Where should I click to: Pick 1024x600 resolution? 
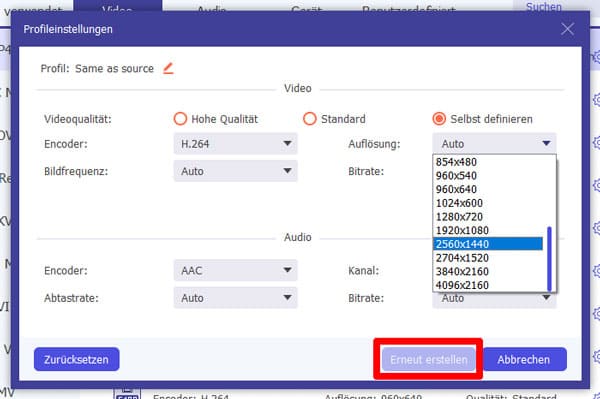tap(488, 203)
